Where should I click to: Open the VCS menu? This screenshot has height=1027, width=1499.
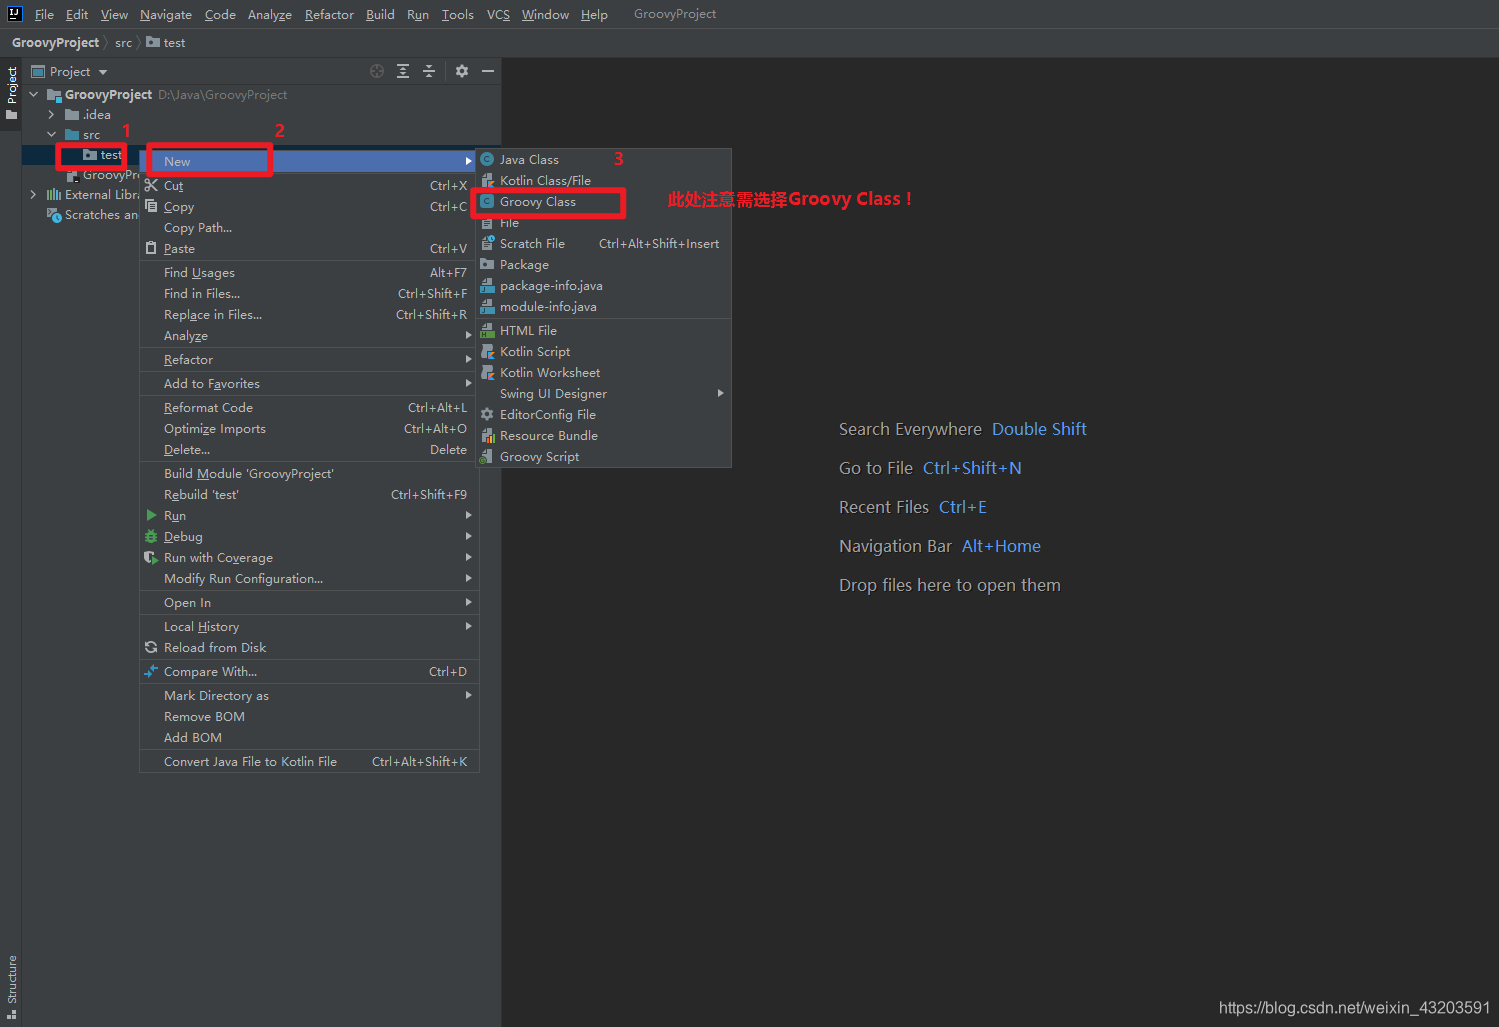(x=498, y=14)
